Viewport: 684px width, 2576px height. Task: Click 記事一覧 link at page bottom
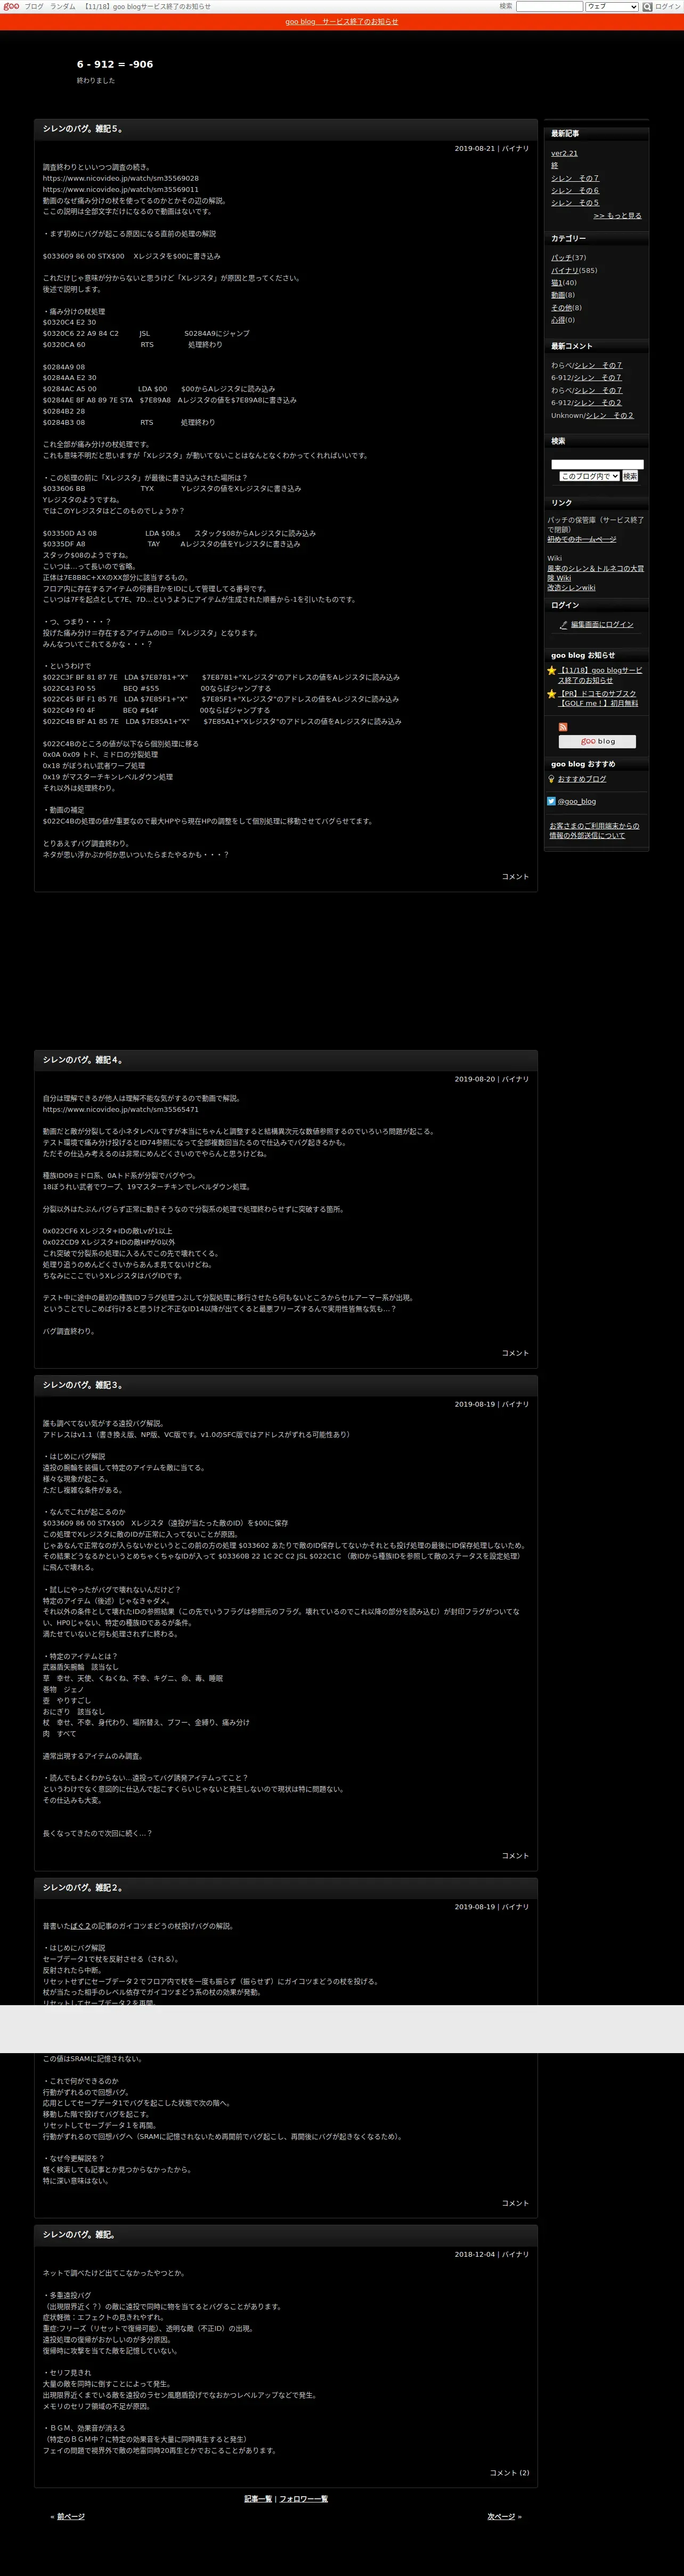coord(258,2499)
